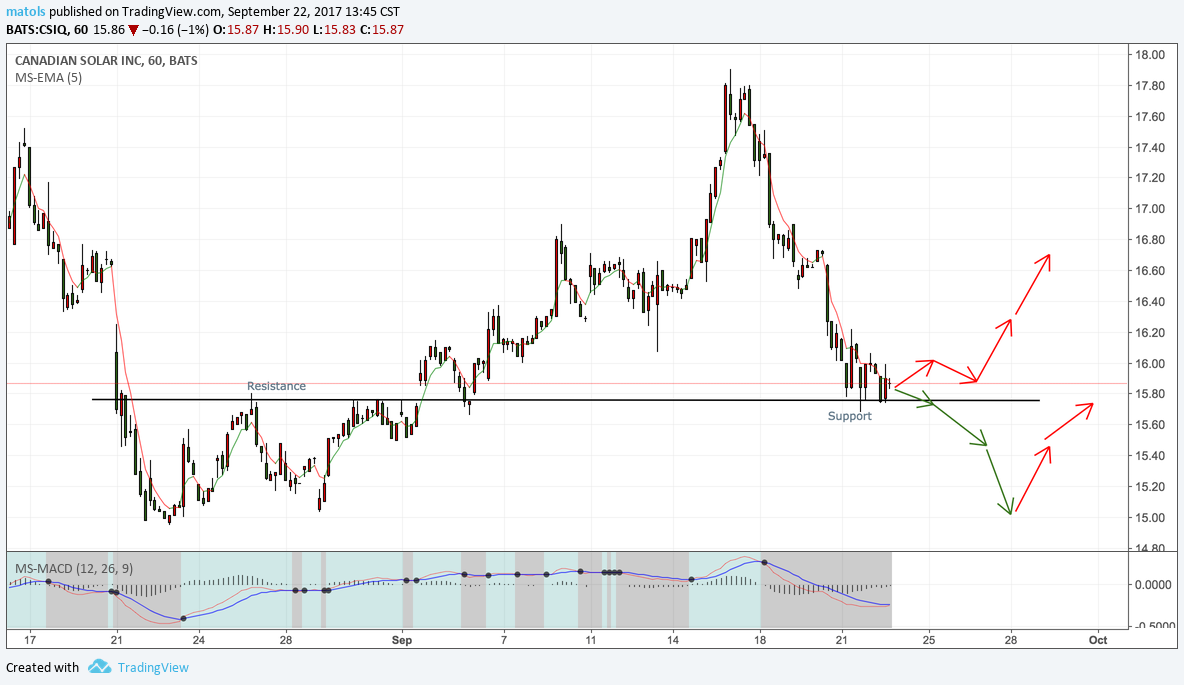Click the TradingView logo icon
The image size is (1184, 685).
pyautogui.click(x=100, y=667)
